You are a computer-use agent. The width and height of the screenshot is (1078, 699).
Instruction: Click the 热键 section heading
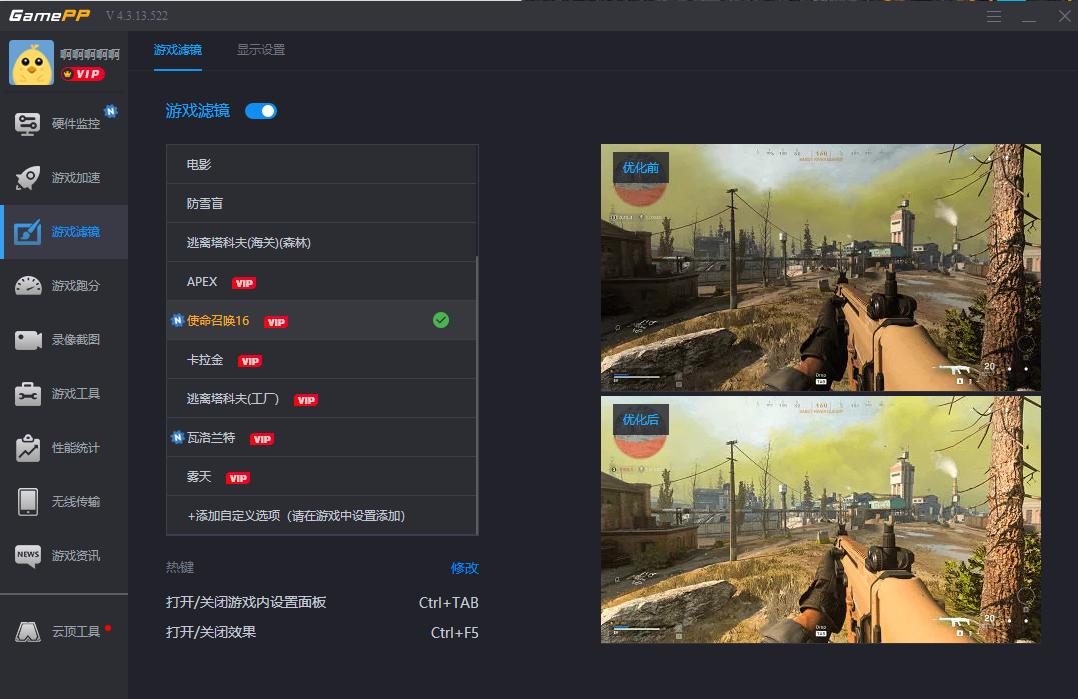pos(180,567)
